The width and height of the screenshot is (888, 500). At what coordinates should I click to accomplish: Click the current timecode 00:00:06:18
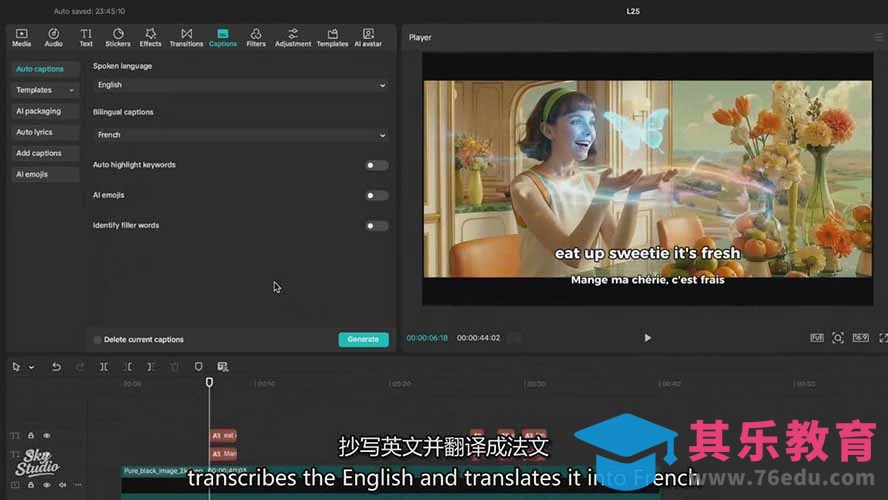pos(427,338)
